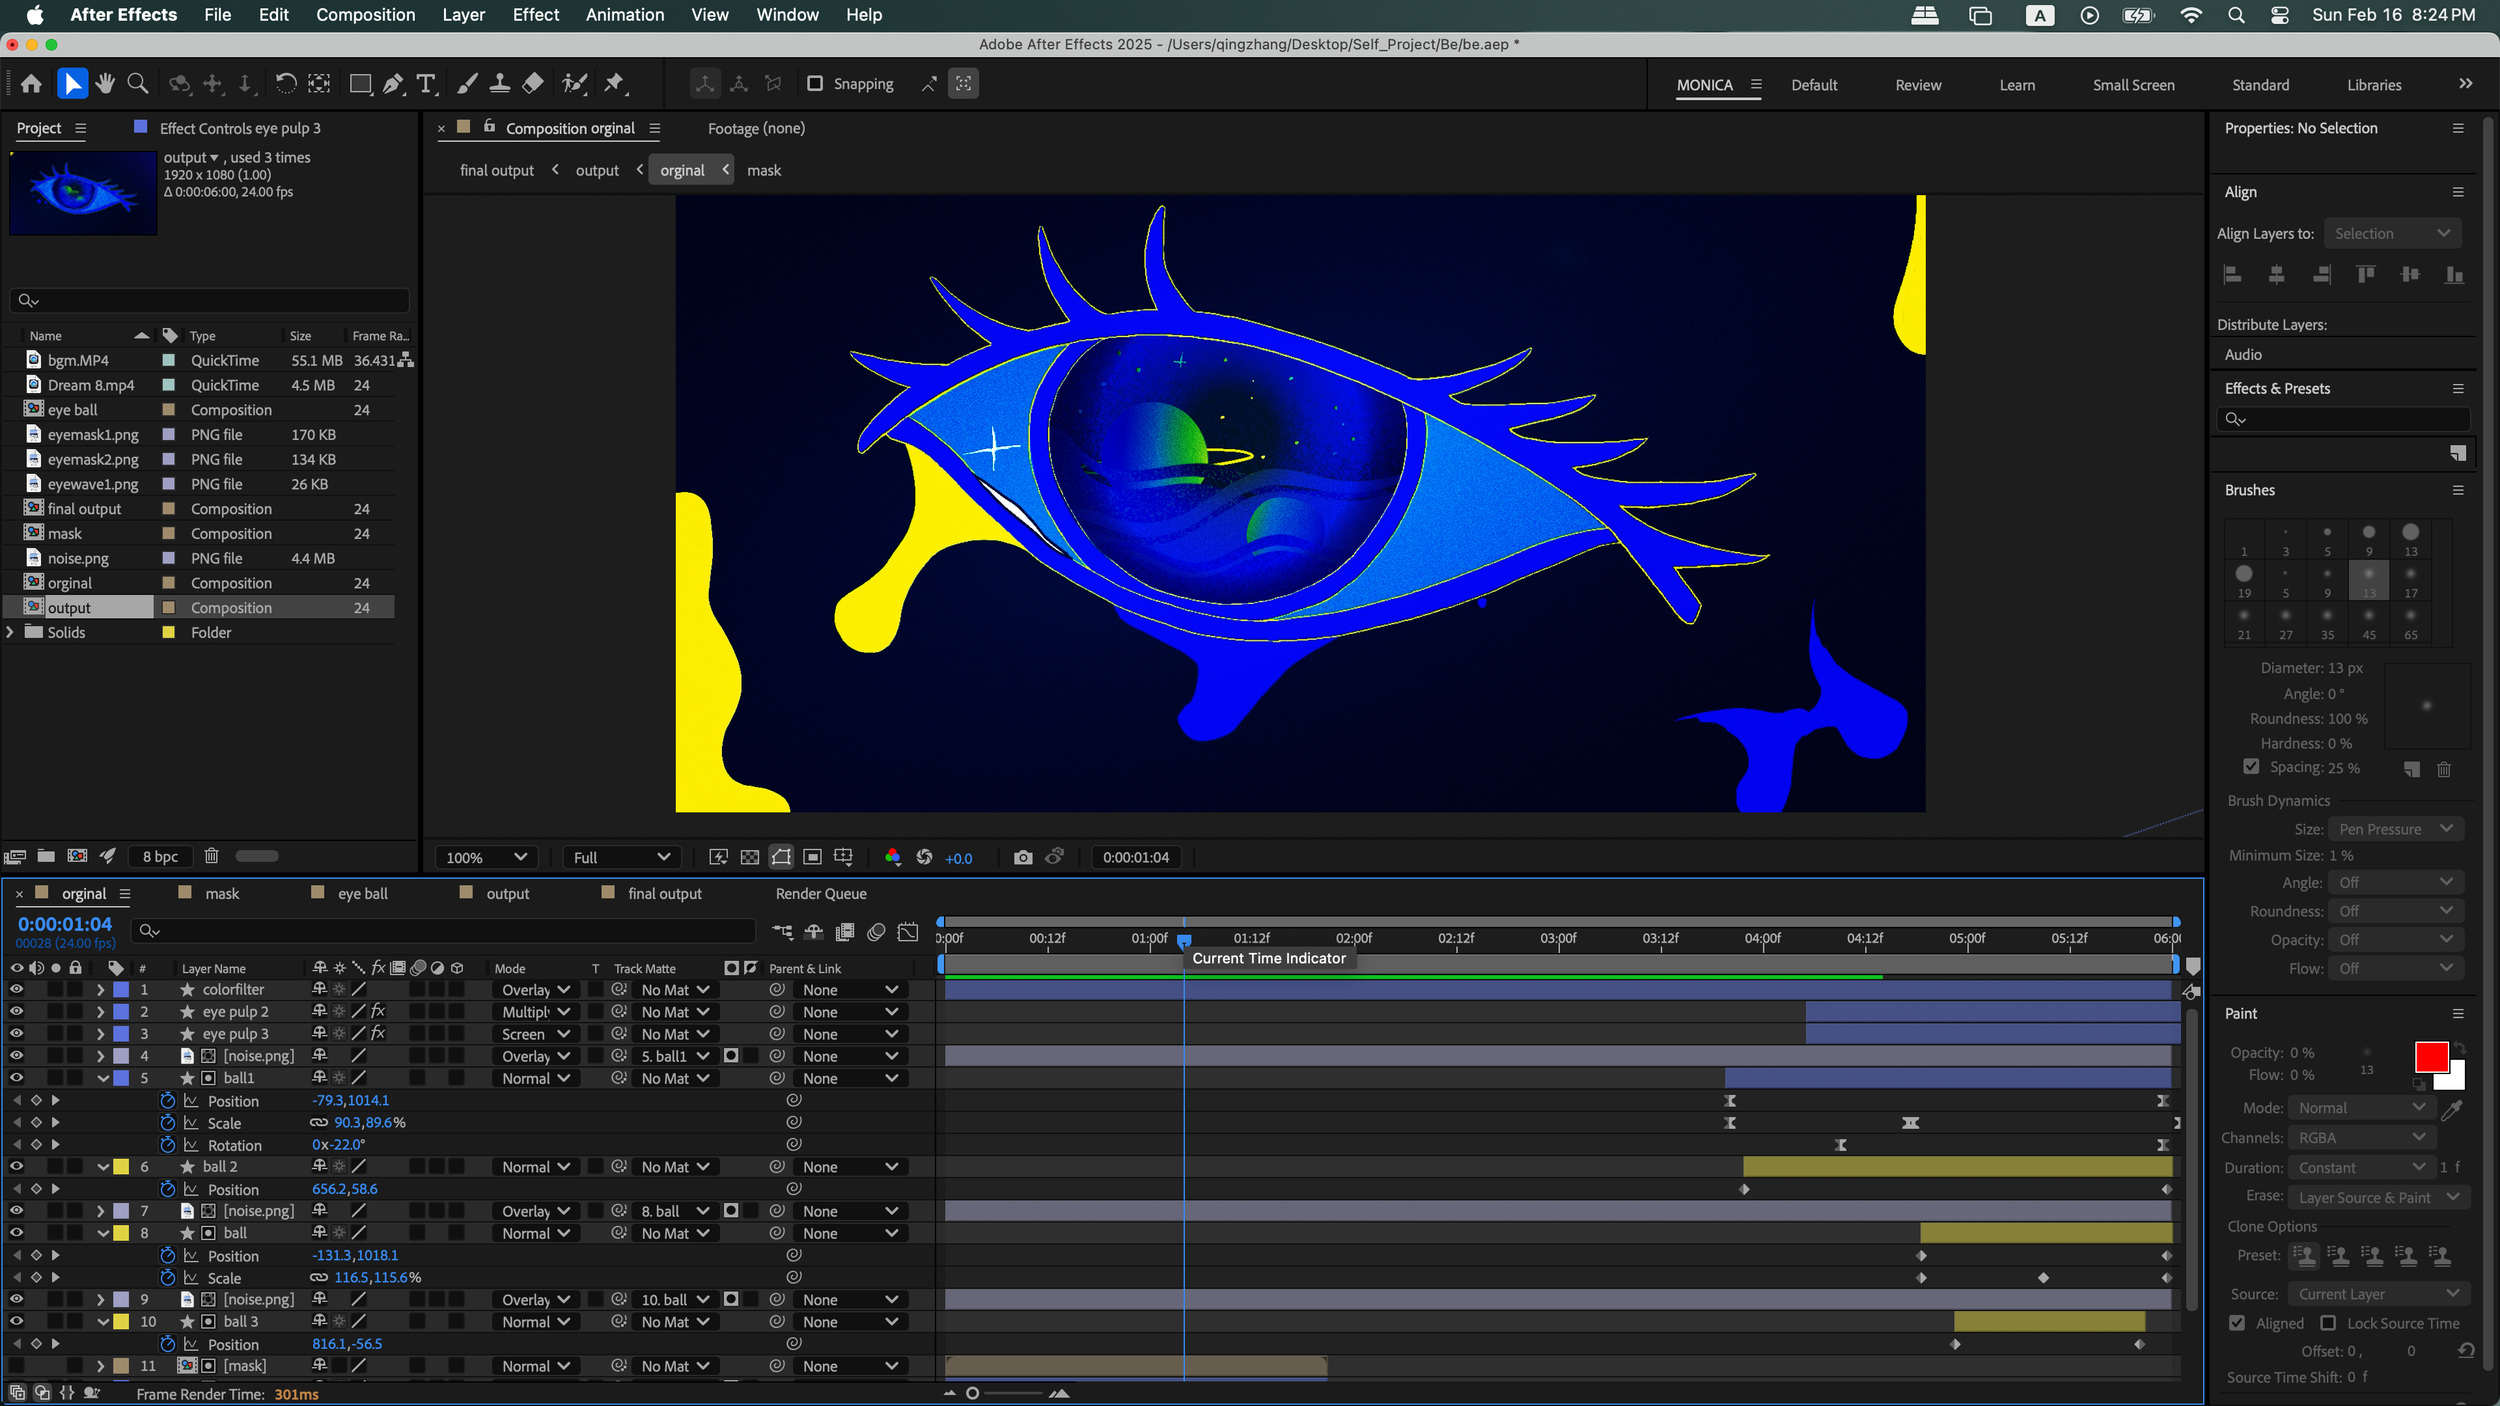Screen dimensions: 2500x1406
Task: Open the 100% magnification dropdown
Action: (x=486, y=858)
